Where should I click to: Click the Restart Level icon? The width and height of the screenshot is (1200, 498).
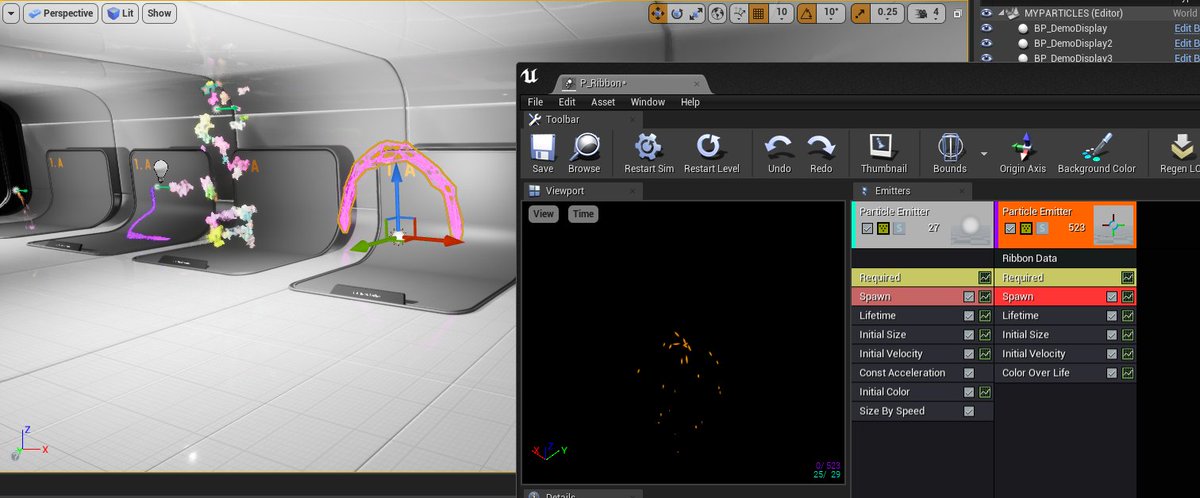[711, 147]
